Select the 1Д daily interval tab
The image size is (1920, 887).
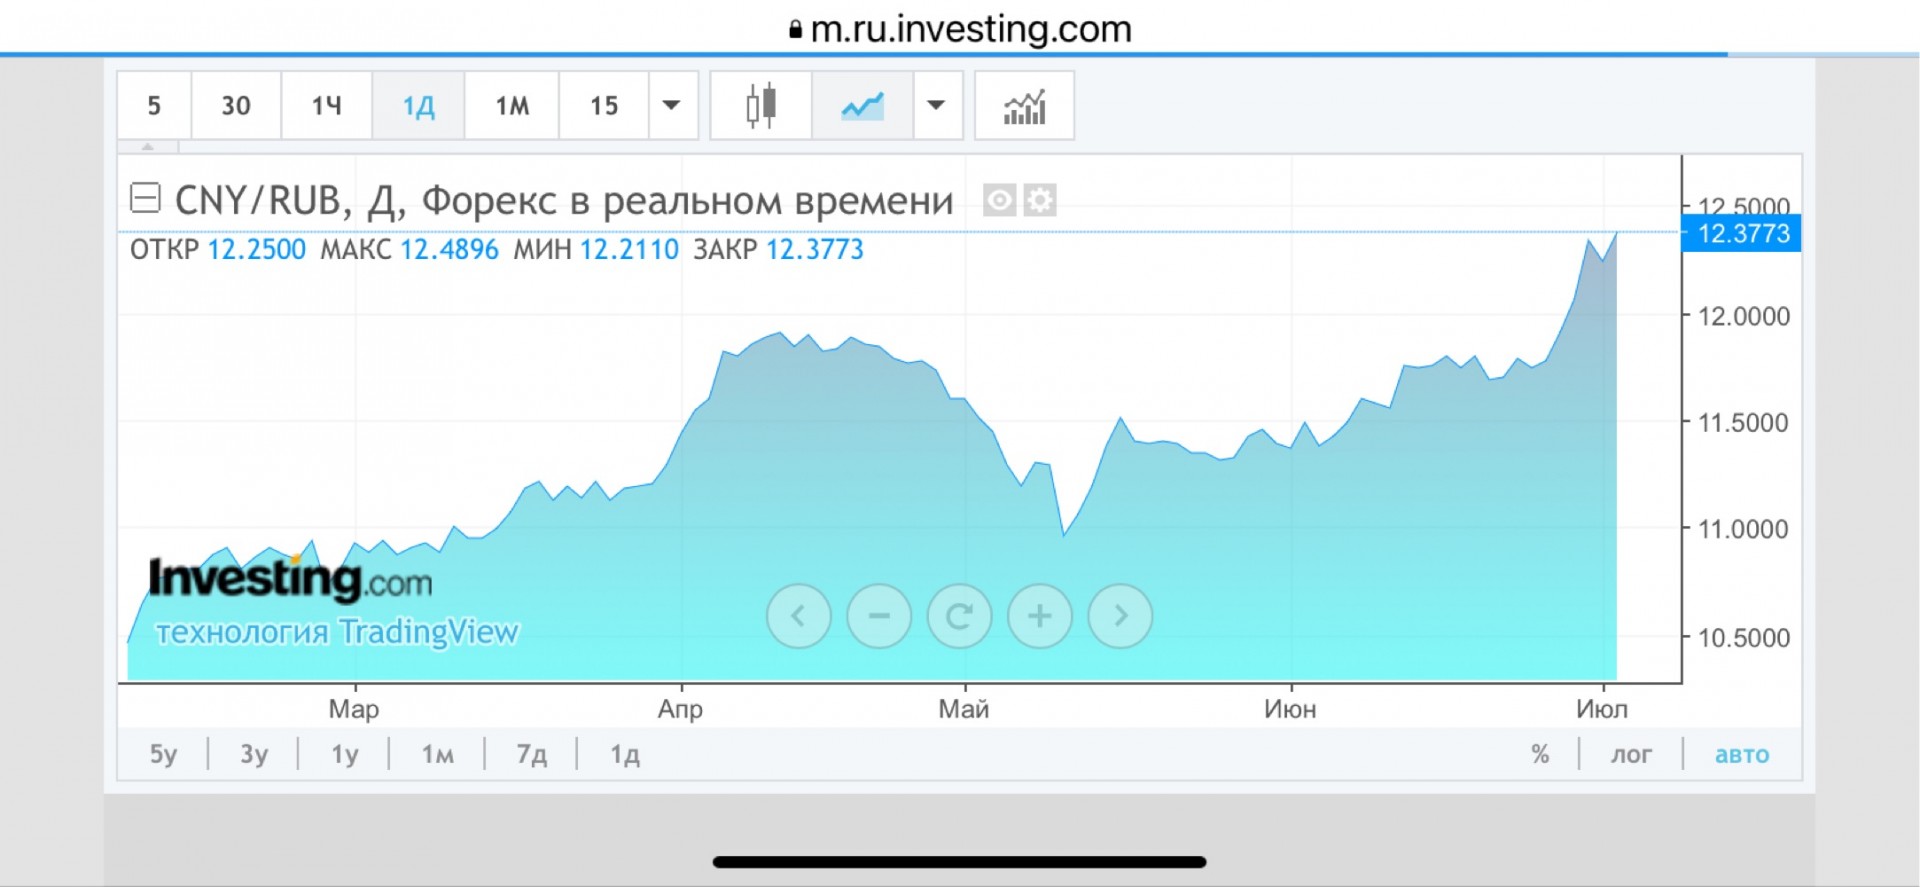click(418, 105)
